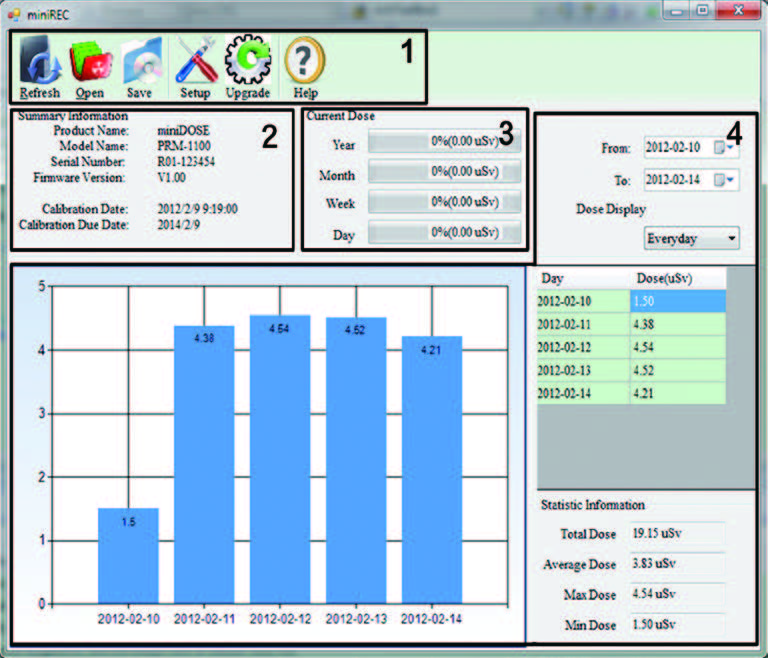Screen dimensions: 768x658
Task: Click the Dose(uSv) column header
Action: [x=678, y=278]
